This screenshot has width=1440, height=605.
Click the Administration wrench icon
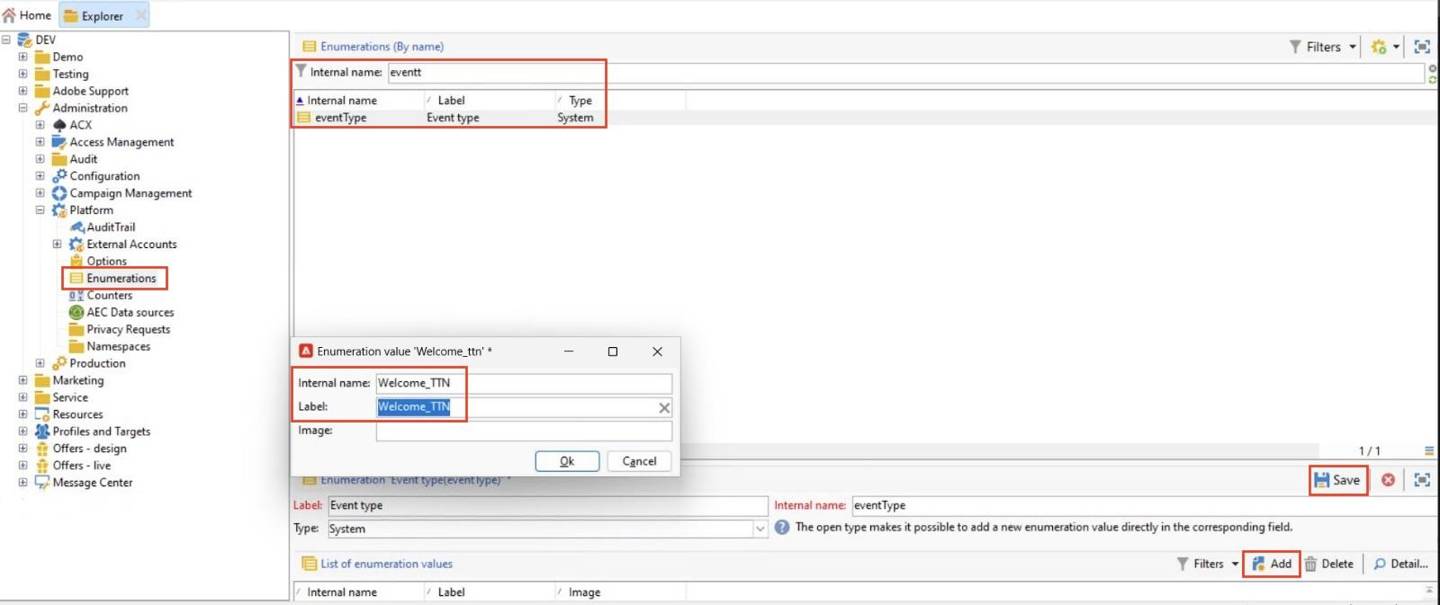pos(42,108)
